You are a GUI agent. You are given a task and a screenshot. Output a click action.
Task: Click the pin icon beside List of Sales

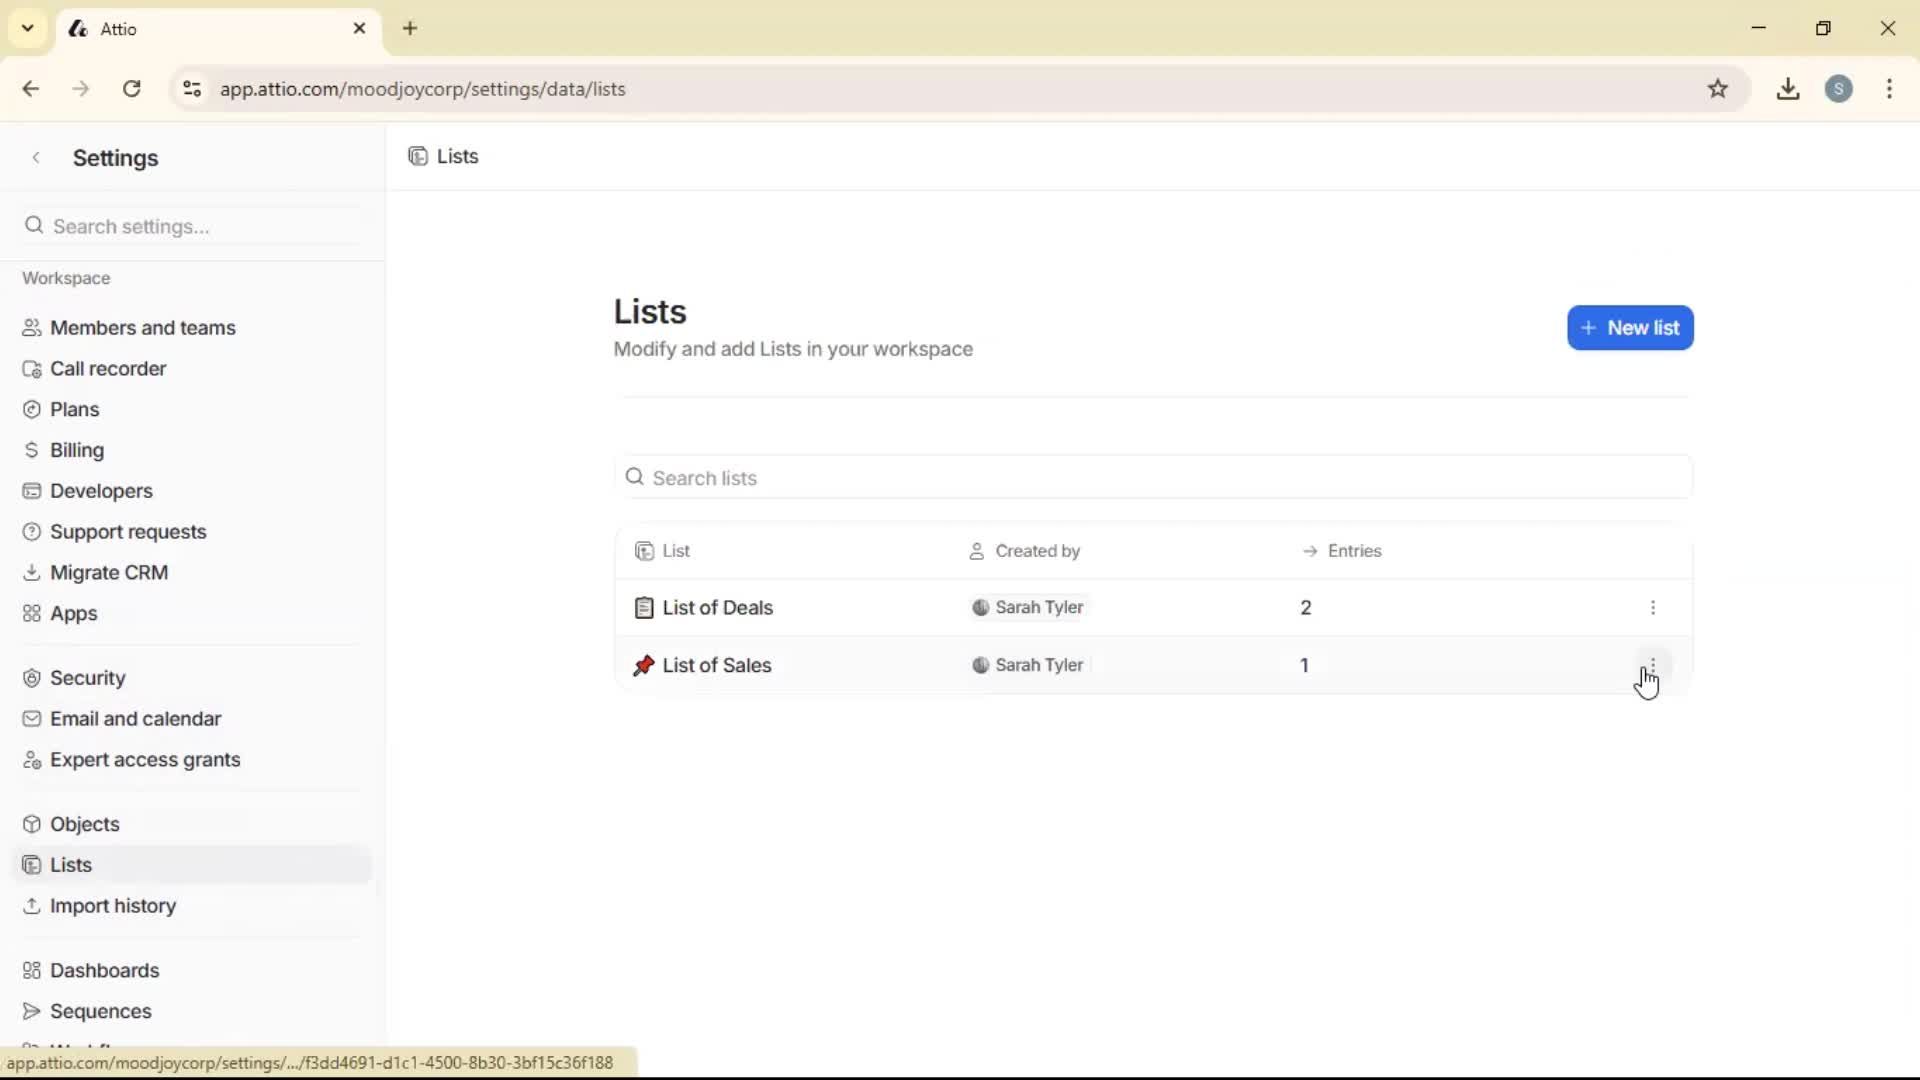645,665
